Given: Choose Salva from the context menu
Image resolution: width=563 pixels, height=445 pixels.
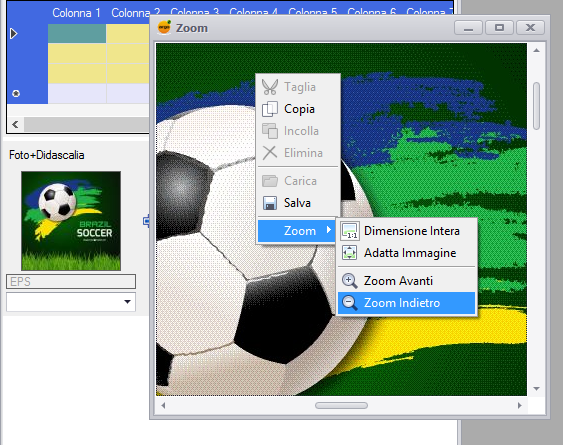Looking at the screenshot, I should [x=298, y=203].
